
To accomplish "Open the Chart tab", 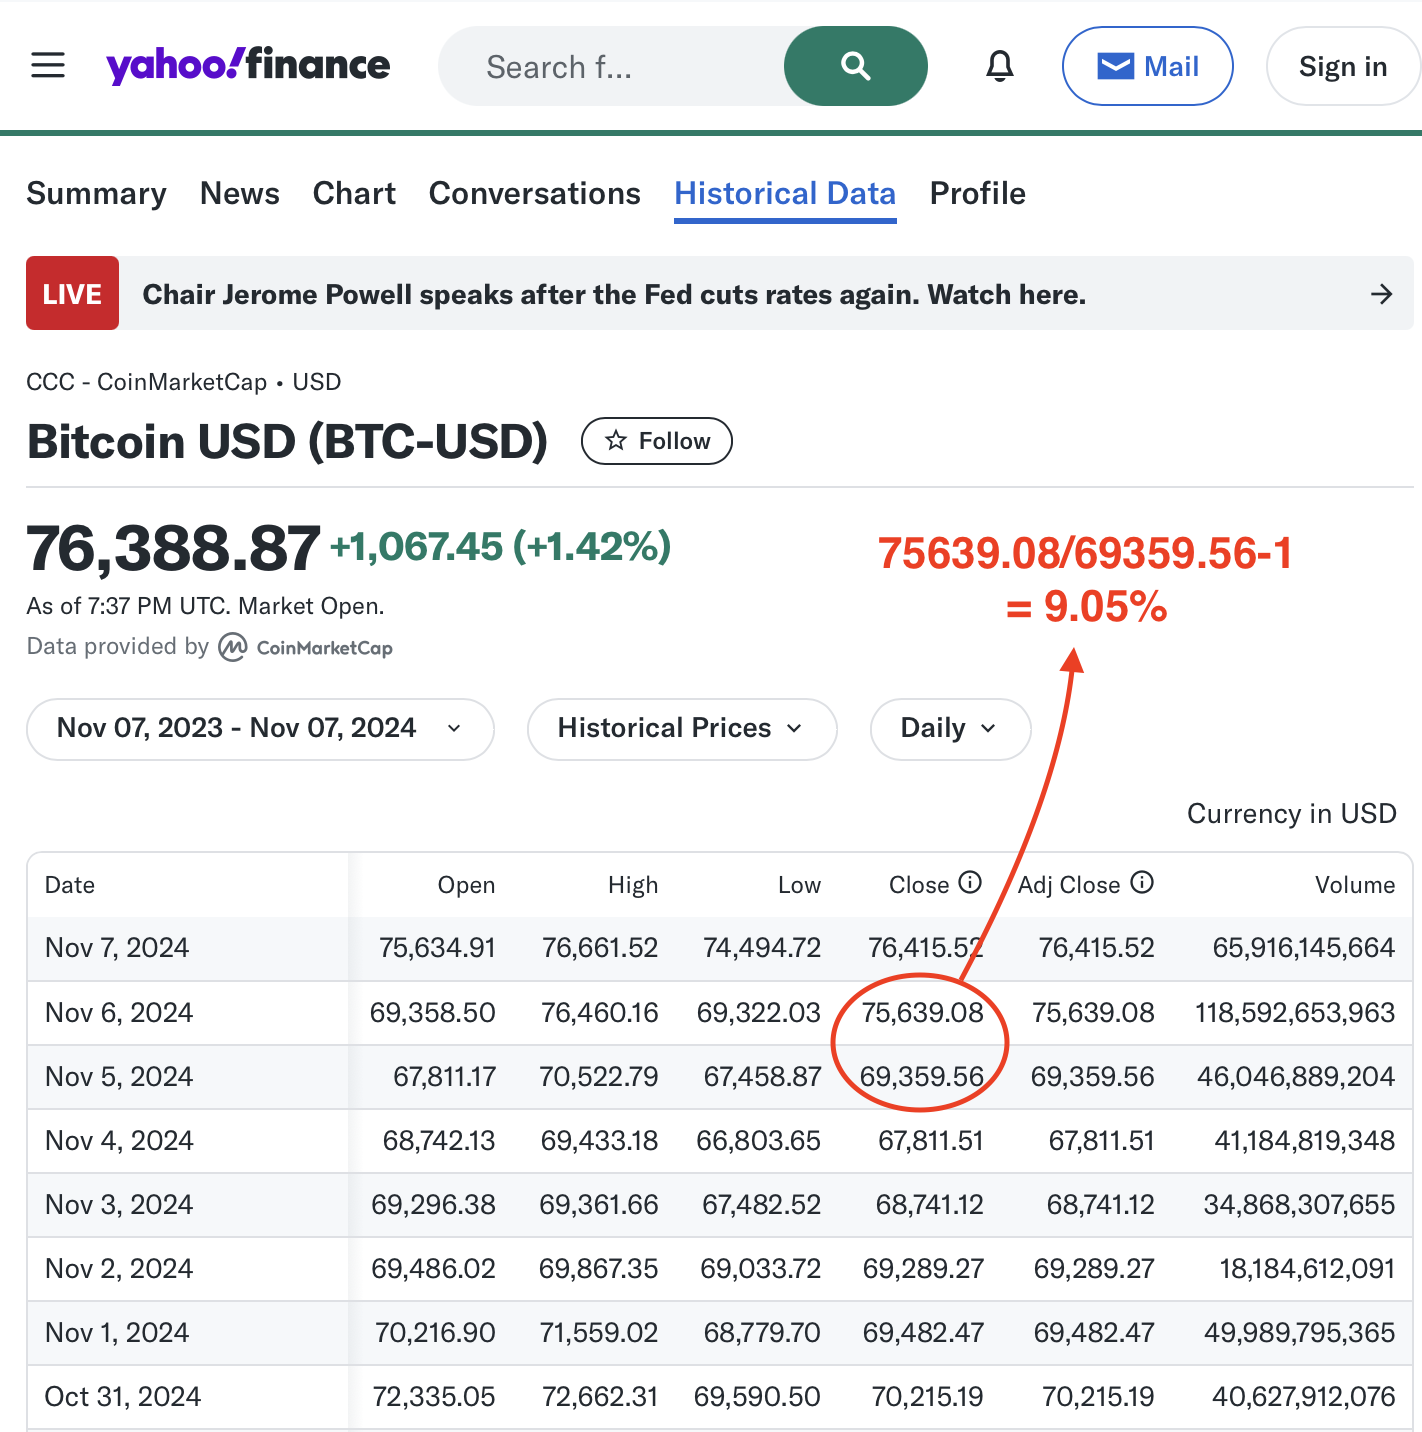I will pyautogui.click(x=354, y=193).
